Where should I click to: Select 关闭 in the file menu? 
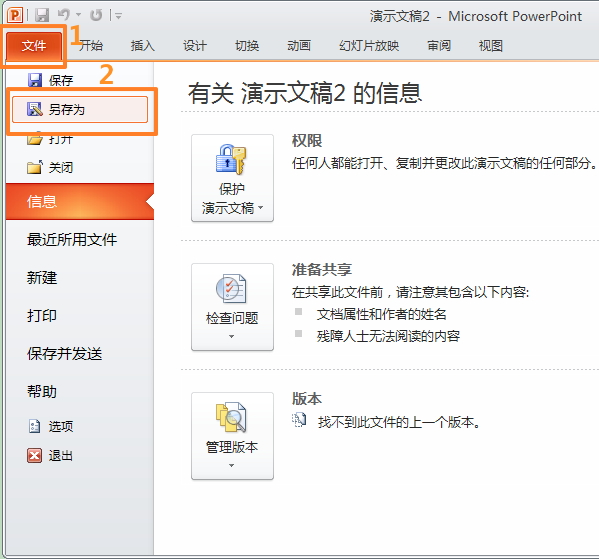coord(61,167)
